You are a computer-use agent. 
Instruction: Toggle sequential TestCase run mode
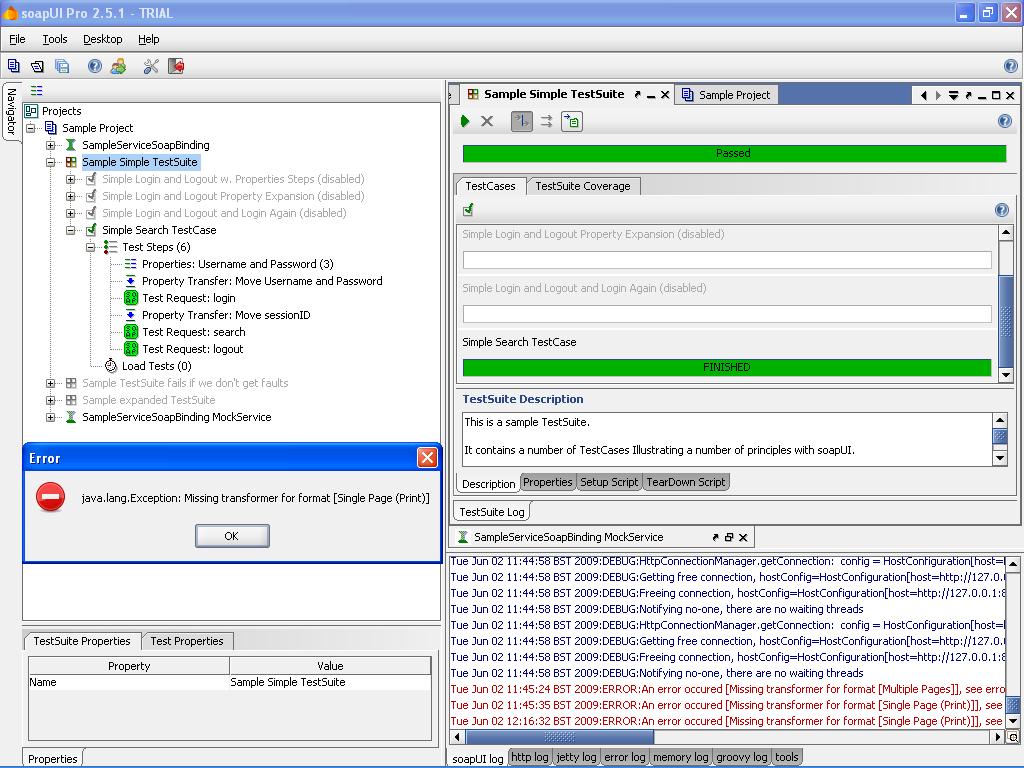521,121
